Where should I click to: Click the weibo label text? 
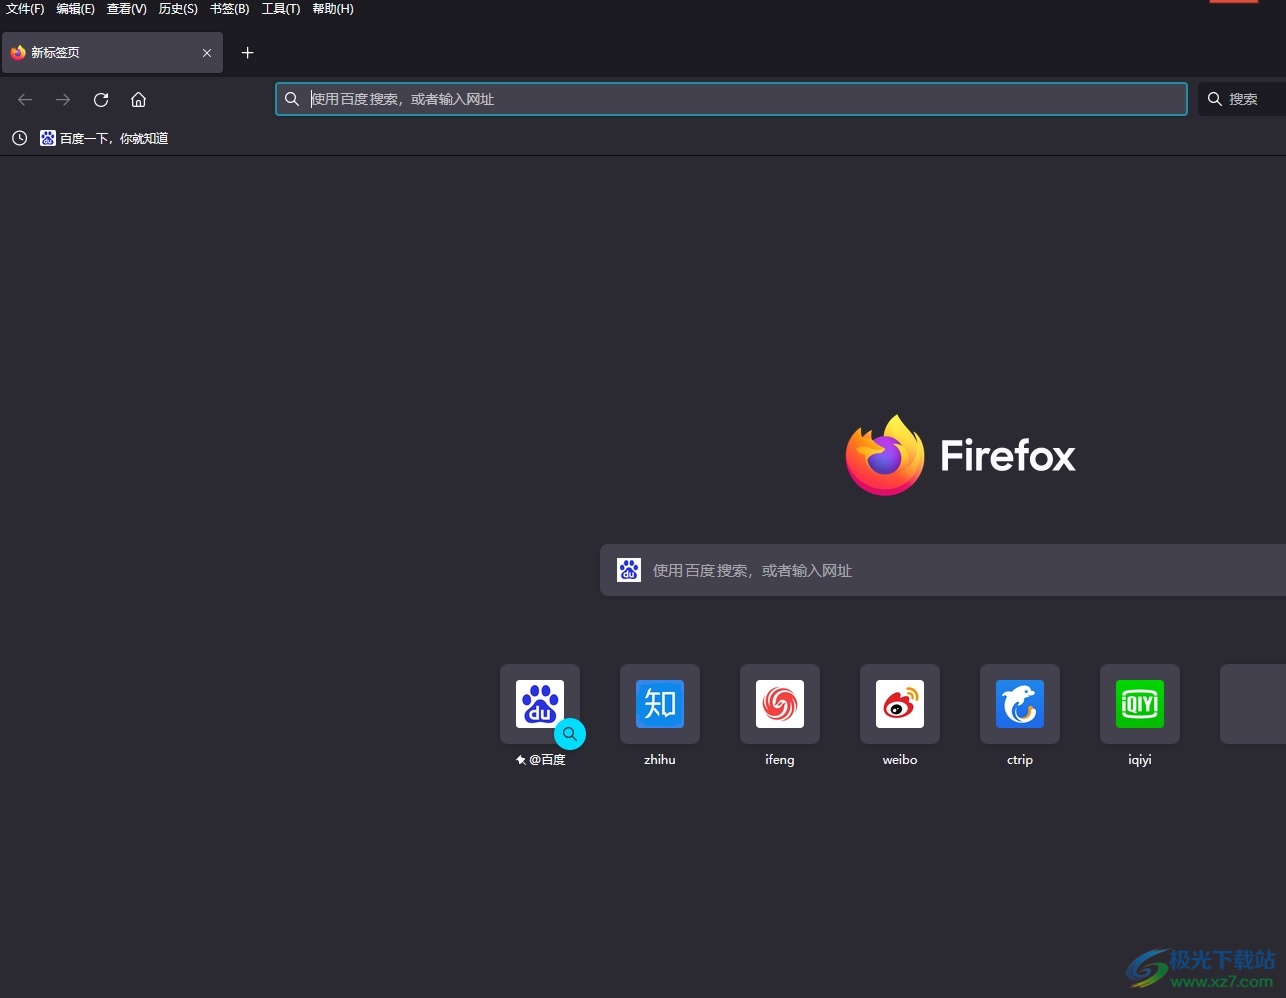900,760
